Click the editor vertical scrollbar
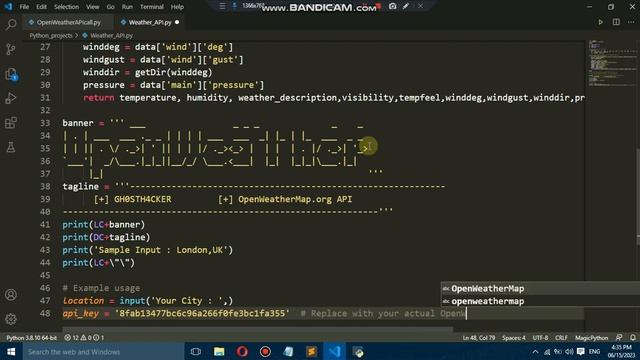Viewport: 640px width, 360px height. 638,196
